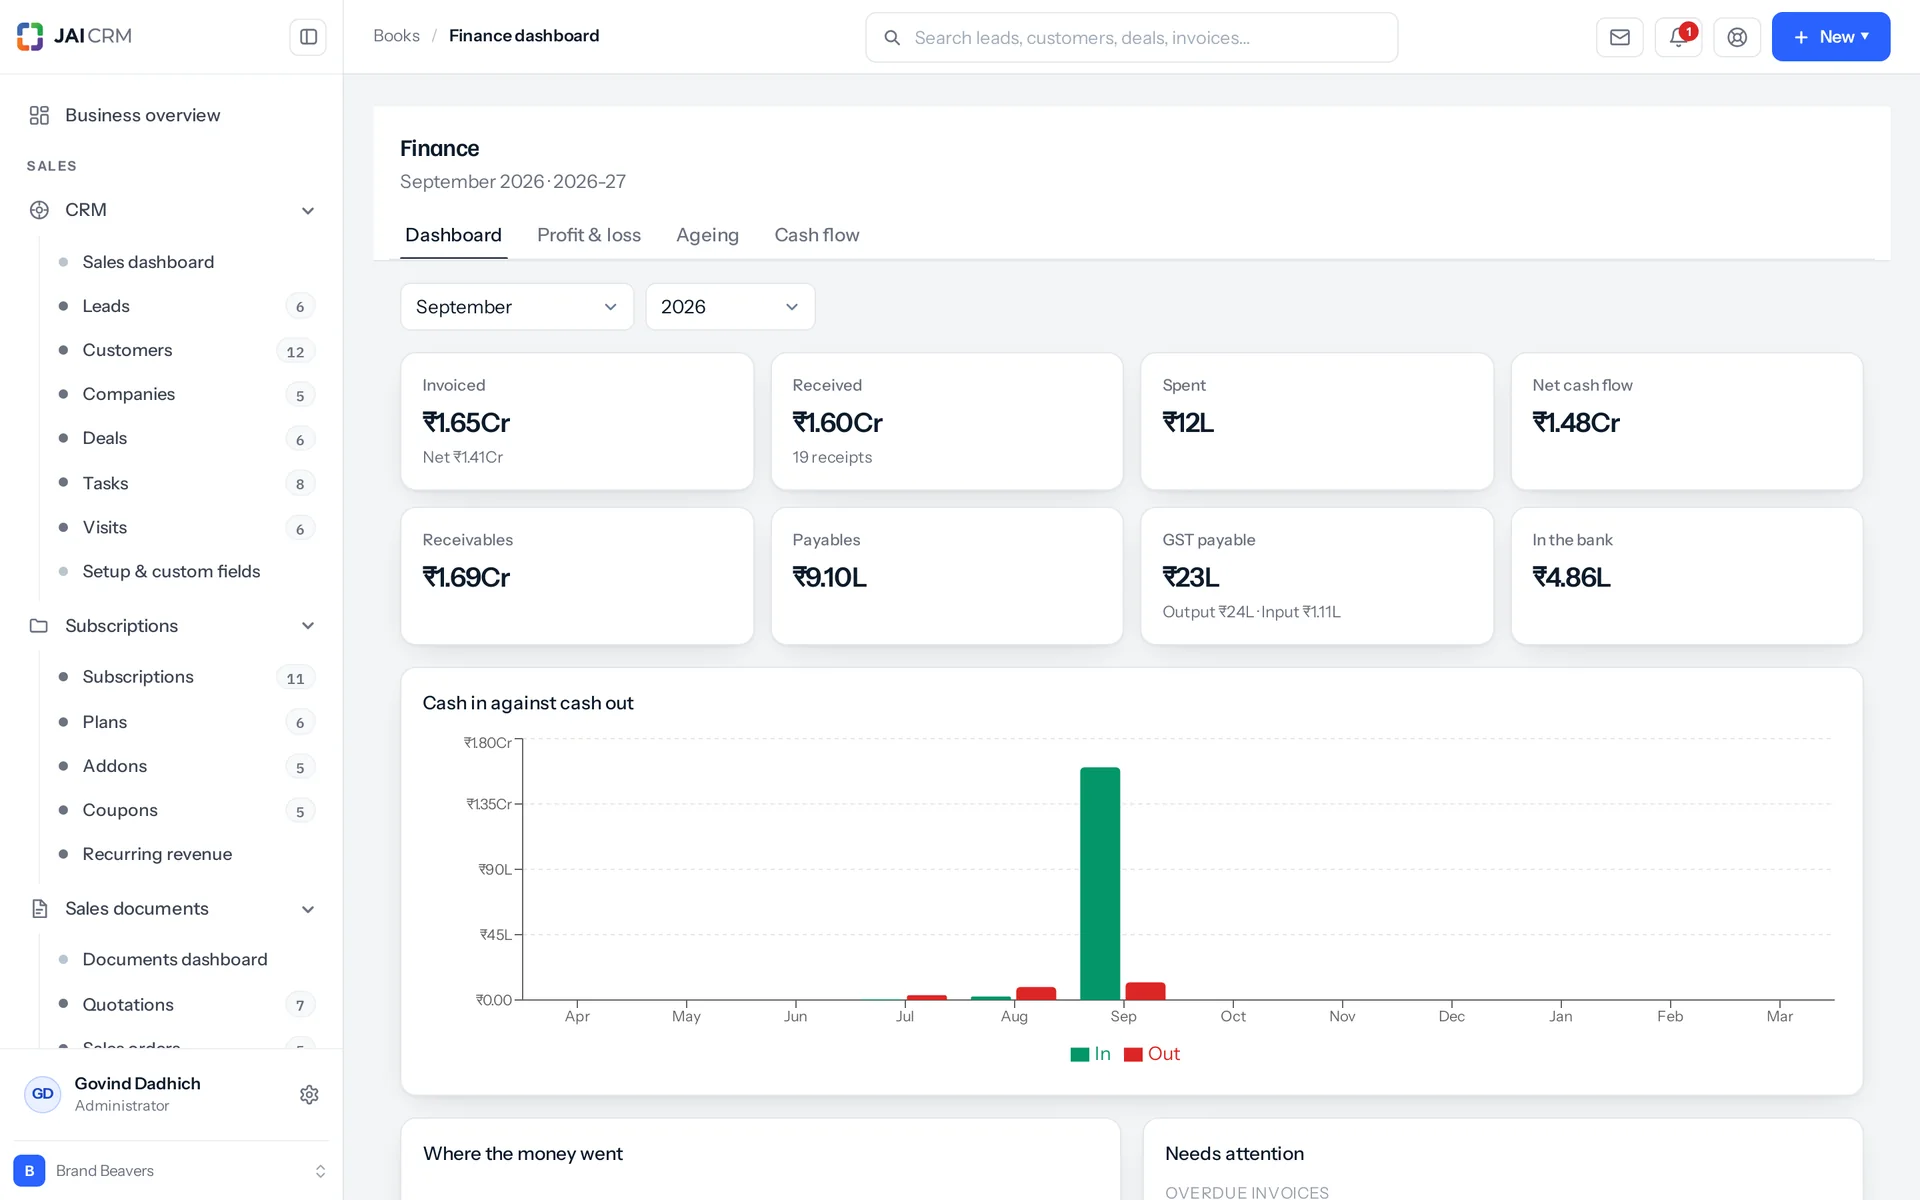Image resolution: width=1920 pixels, height=1200 pixels.
Task: Open the notifications bell icon
Action: point(1678,37)
